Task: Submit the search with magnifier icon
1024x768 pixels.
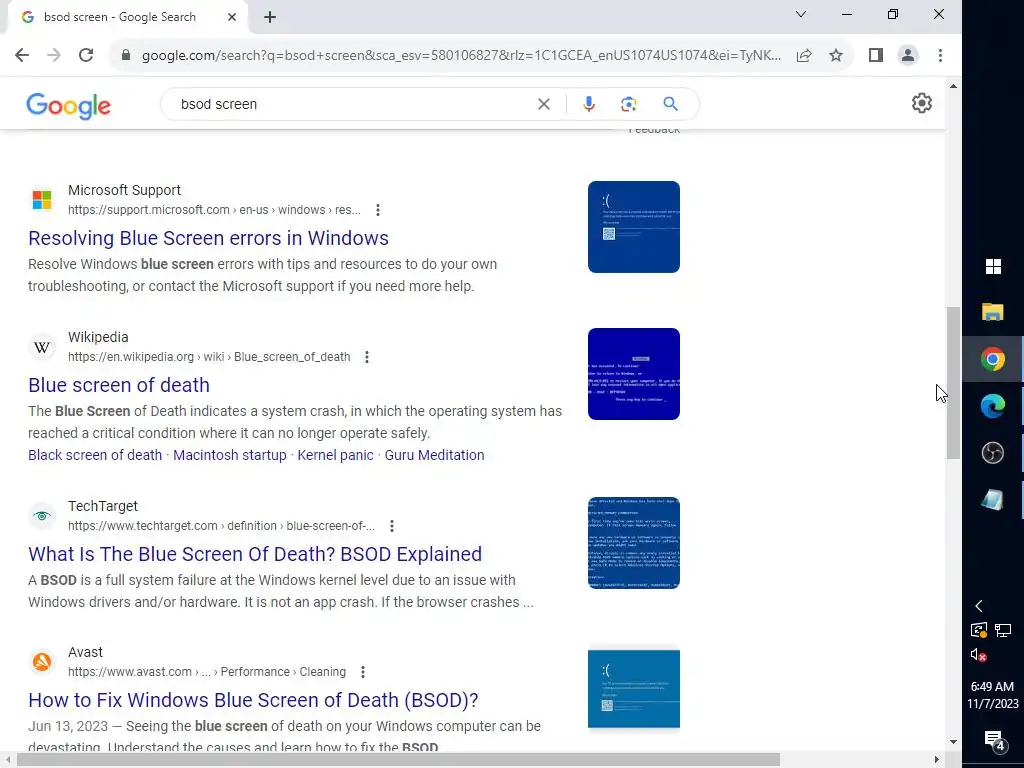Action: (670, 104)
